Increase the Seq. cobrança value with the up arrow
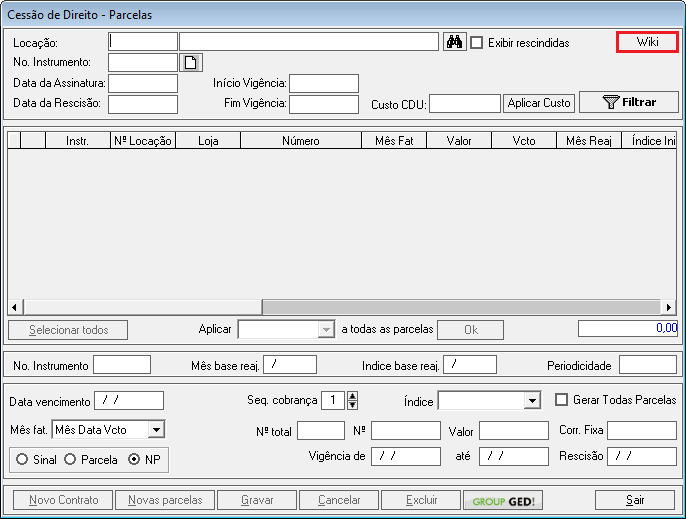The image size is (686, 519). [x=352, y=396]
